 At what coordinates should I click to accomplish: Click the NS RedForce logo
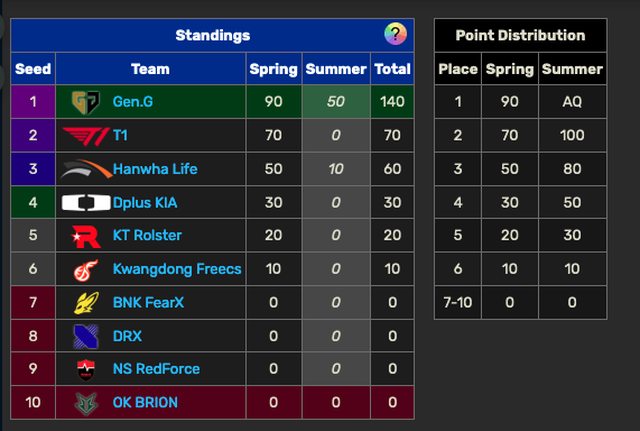pyautogui.click(x=85, y=369)
